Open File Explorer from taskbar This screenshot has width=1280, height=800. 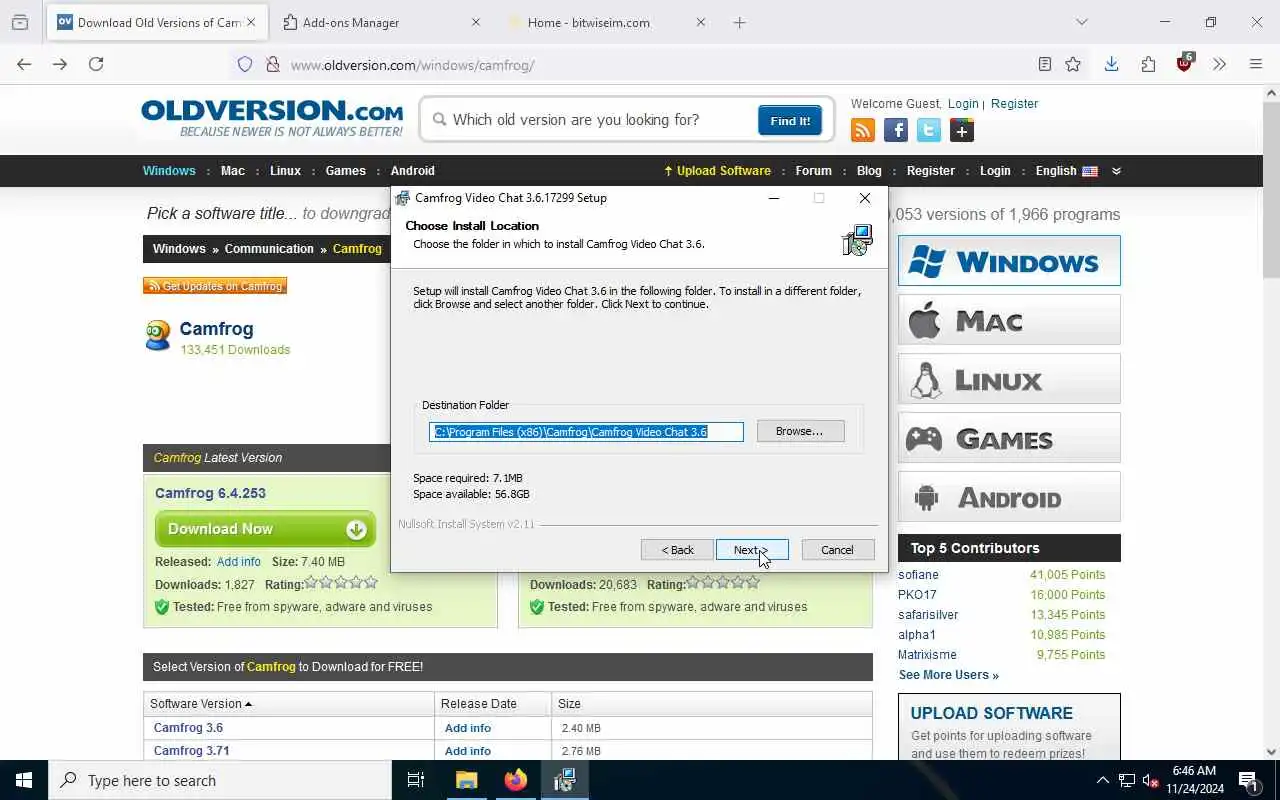[466, 780]
